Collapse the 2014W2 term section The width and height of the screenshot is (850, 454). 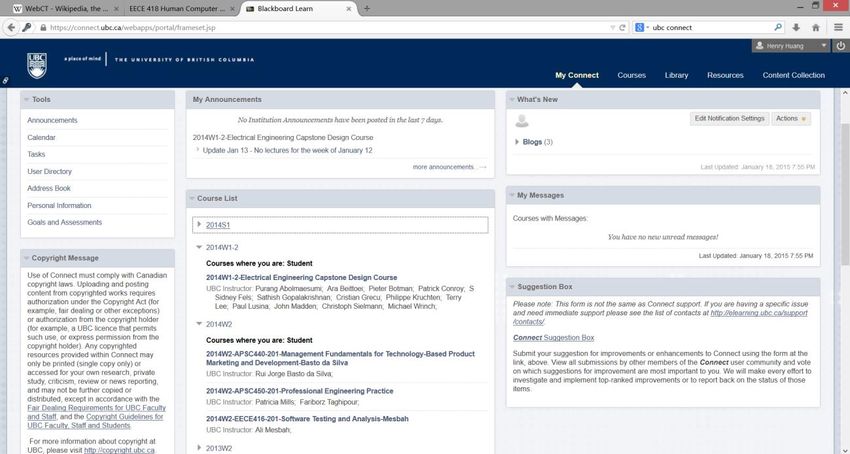pyautogui.click(x=199, y=324)
